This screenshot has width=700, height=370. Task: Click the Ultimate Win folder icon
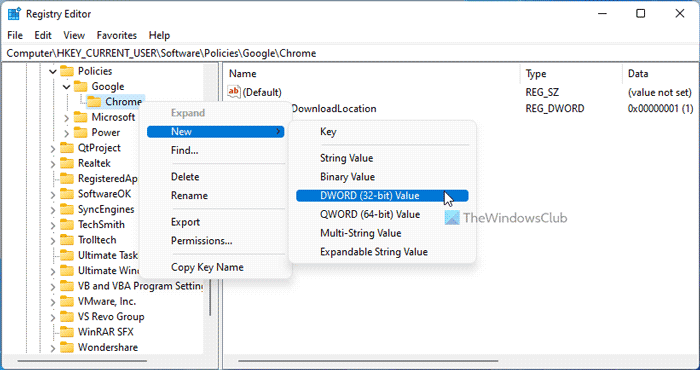tap(67, 270)
